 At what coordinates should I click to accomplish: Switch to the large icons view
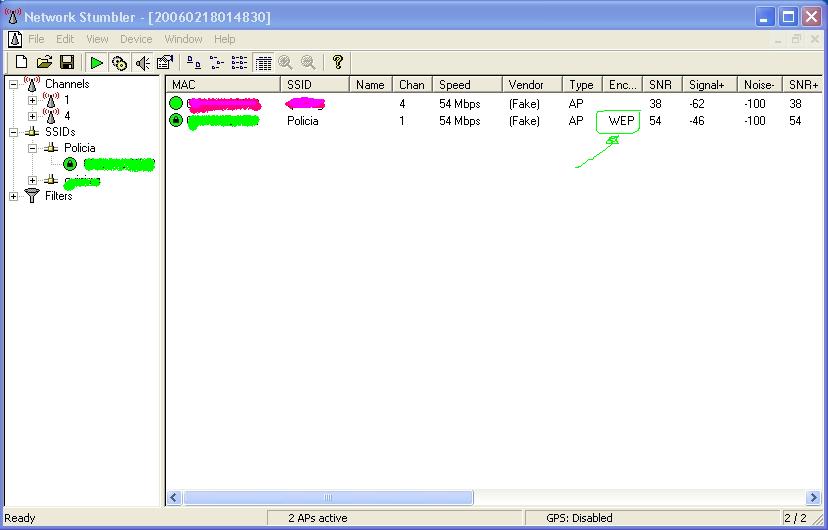coord(194,63)
